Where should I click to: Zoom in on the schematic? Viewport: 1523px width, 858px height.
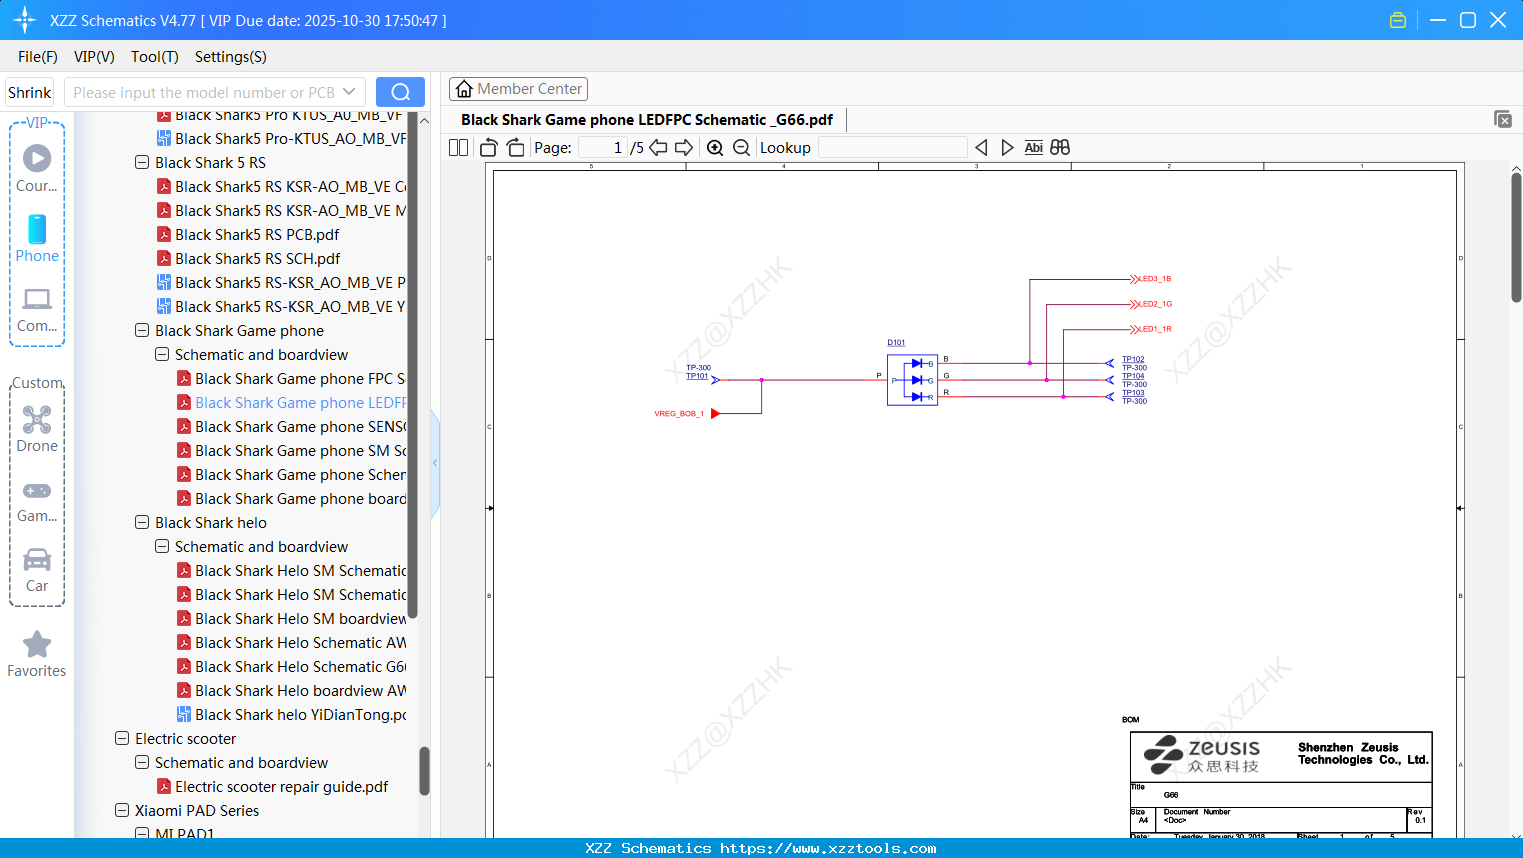pos(715,147)
